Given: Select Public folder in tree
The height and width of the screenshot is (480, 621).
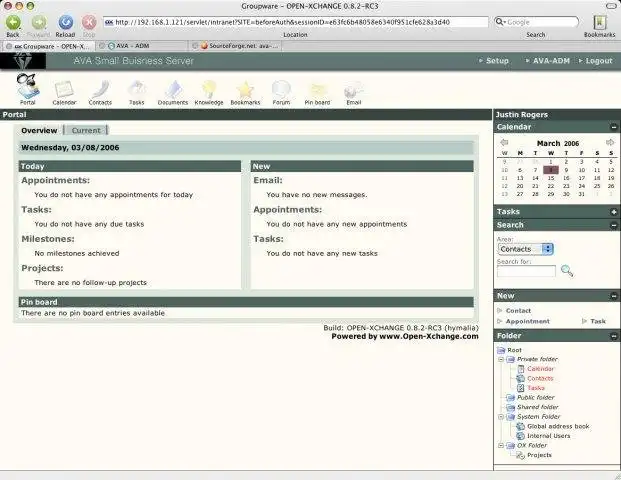Looking at the screenshot, I should tap(535, 398).
